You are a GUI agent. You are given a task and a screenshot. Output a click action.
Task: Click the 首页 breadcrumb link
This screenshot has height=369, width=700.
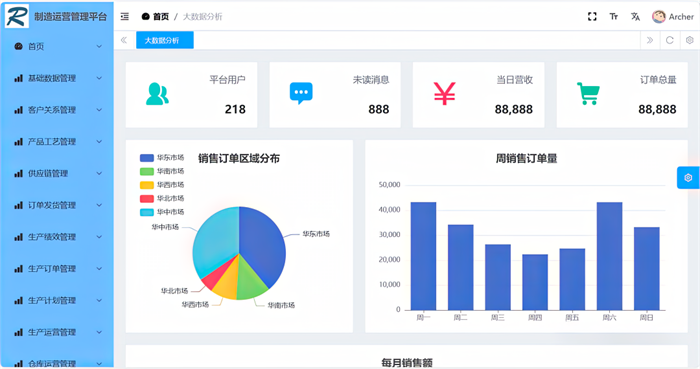coord(155,17)
